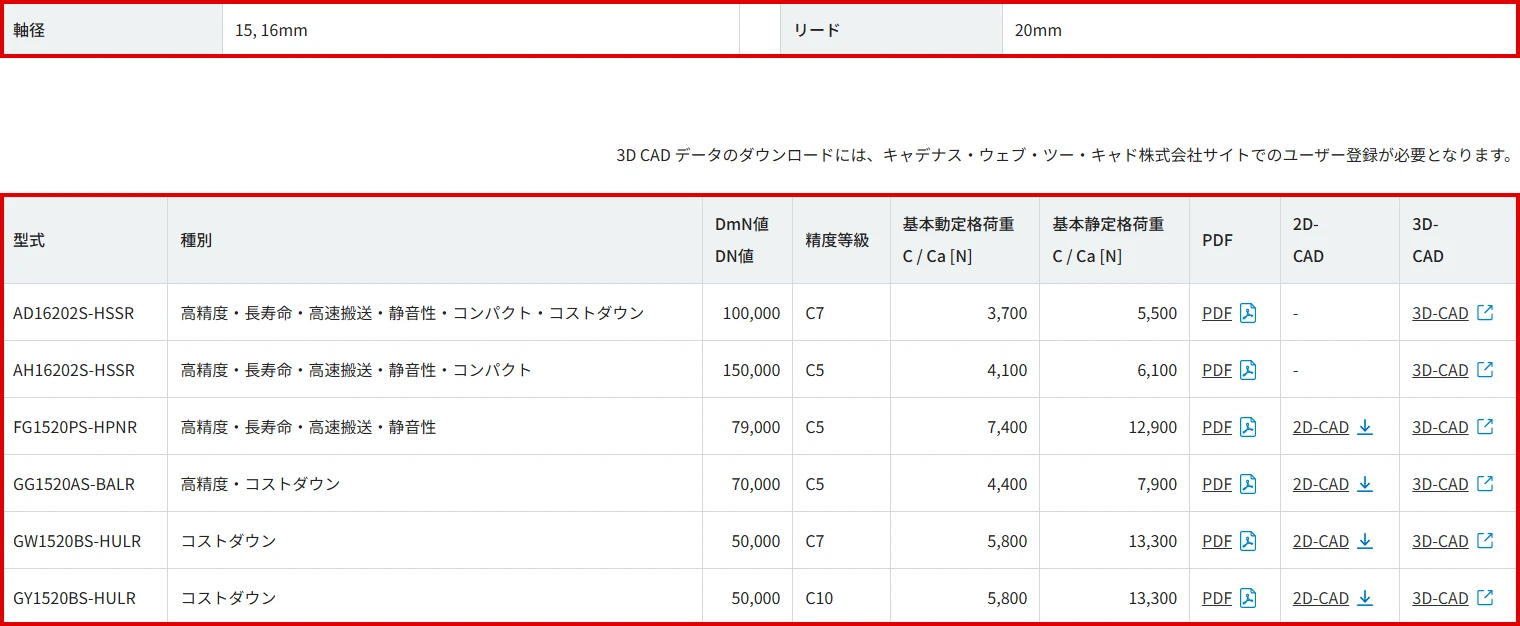Click the external-link icon for AH16202S-HSSR 3D-CAD
This screenshot has width=1520, height=626.
pyautogui.click(x=1484, y=370)
